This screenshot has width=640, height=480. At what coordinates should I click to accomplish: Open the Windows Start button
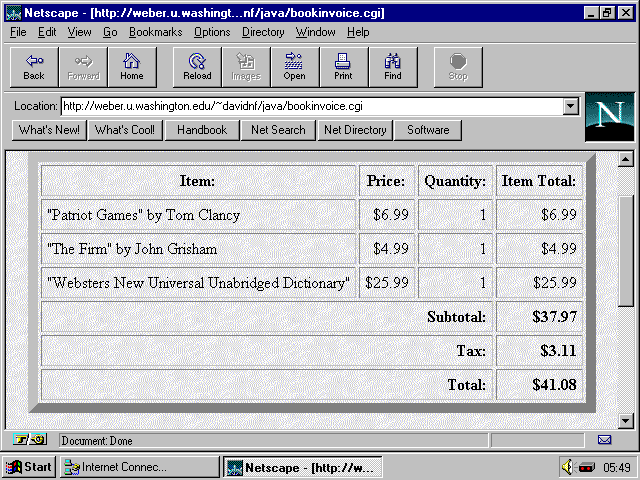pos(29,467)
